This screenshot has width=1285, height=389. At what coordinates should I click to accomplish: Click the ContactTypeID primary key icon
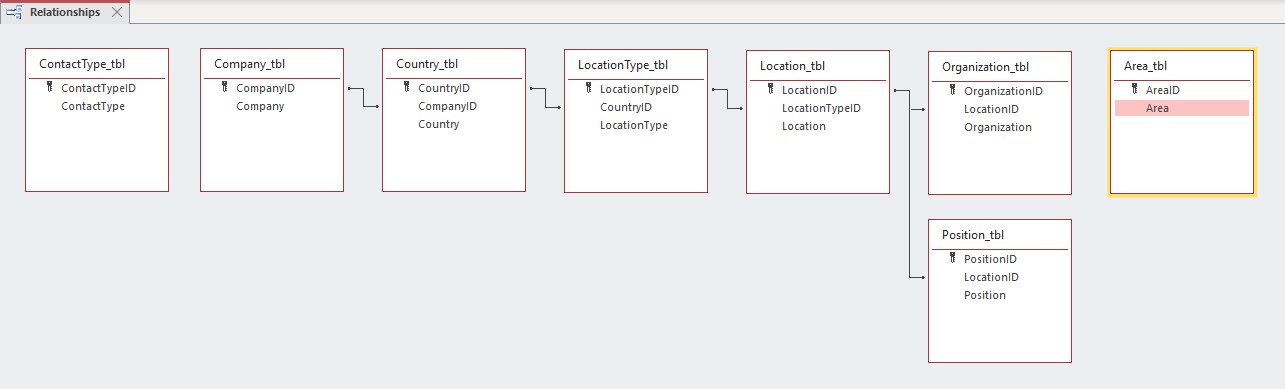(49, 88)
